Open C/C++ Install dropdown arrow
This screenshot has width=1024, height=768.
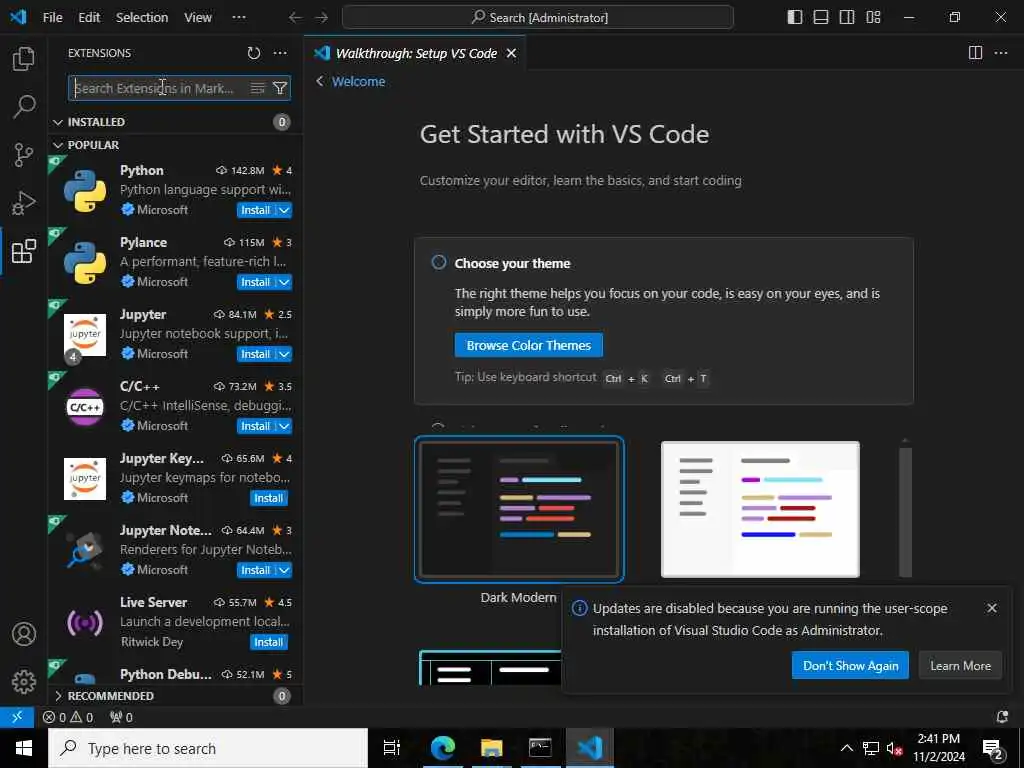pos(284,426)
